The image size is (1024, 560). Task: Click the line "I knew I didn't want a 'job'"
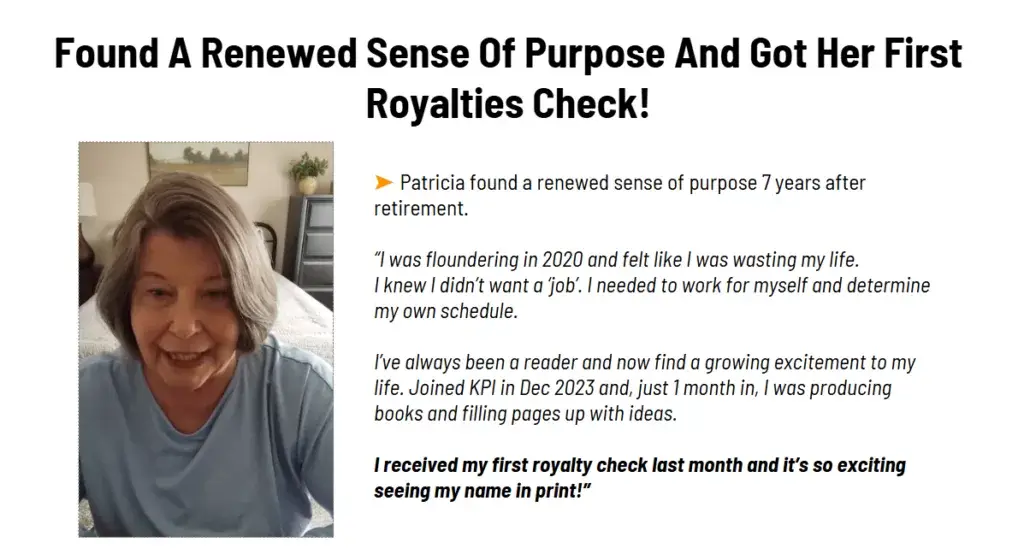click(x=490, y=286)
